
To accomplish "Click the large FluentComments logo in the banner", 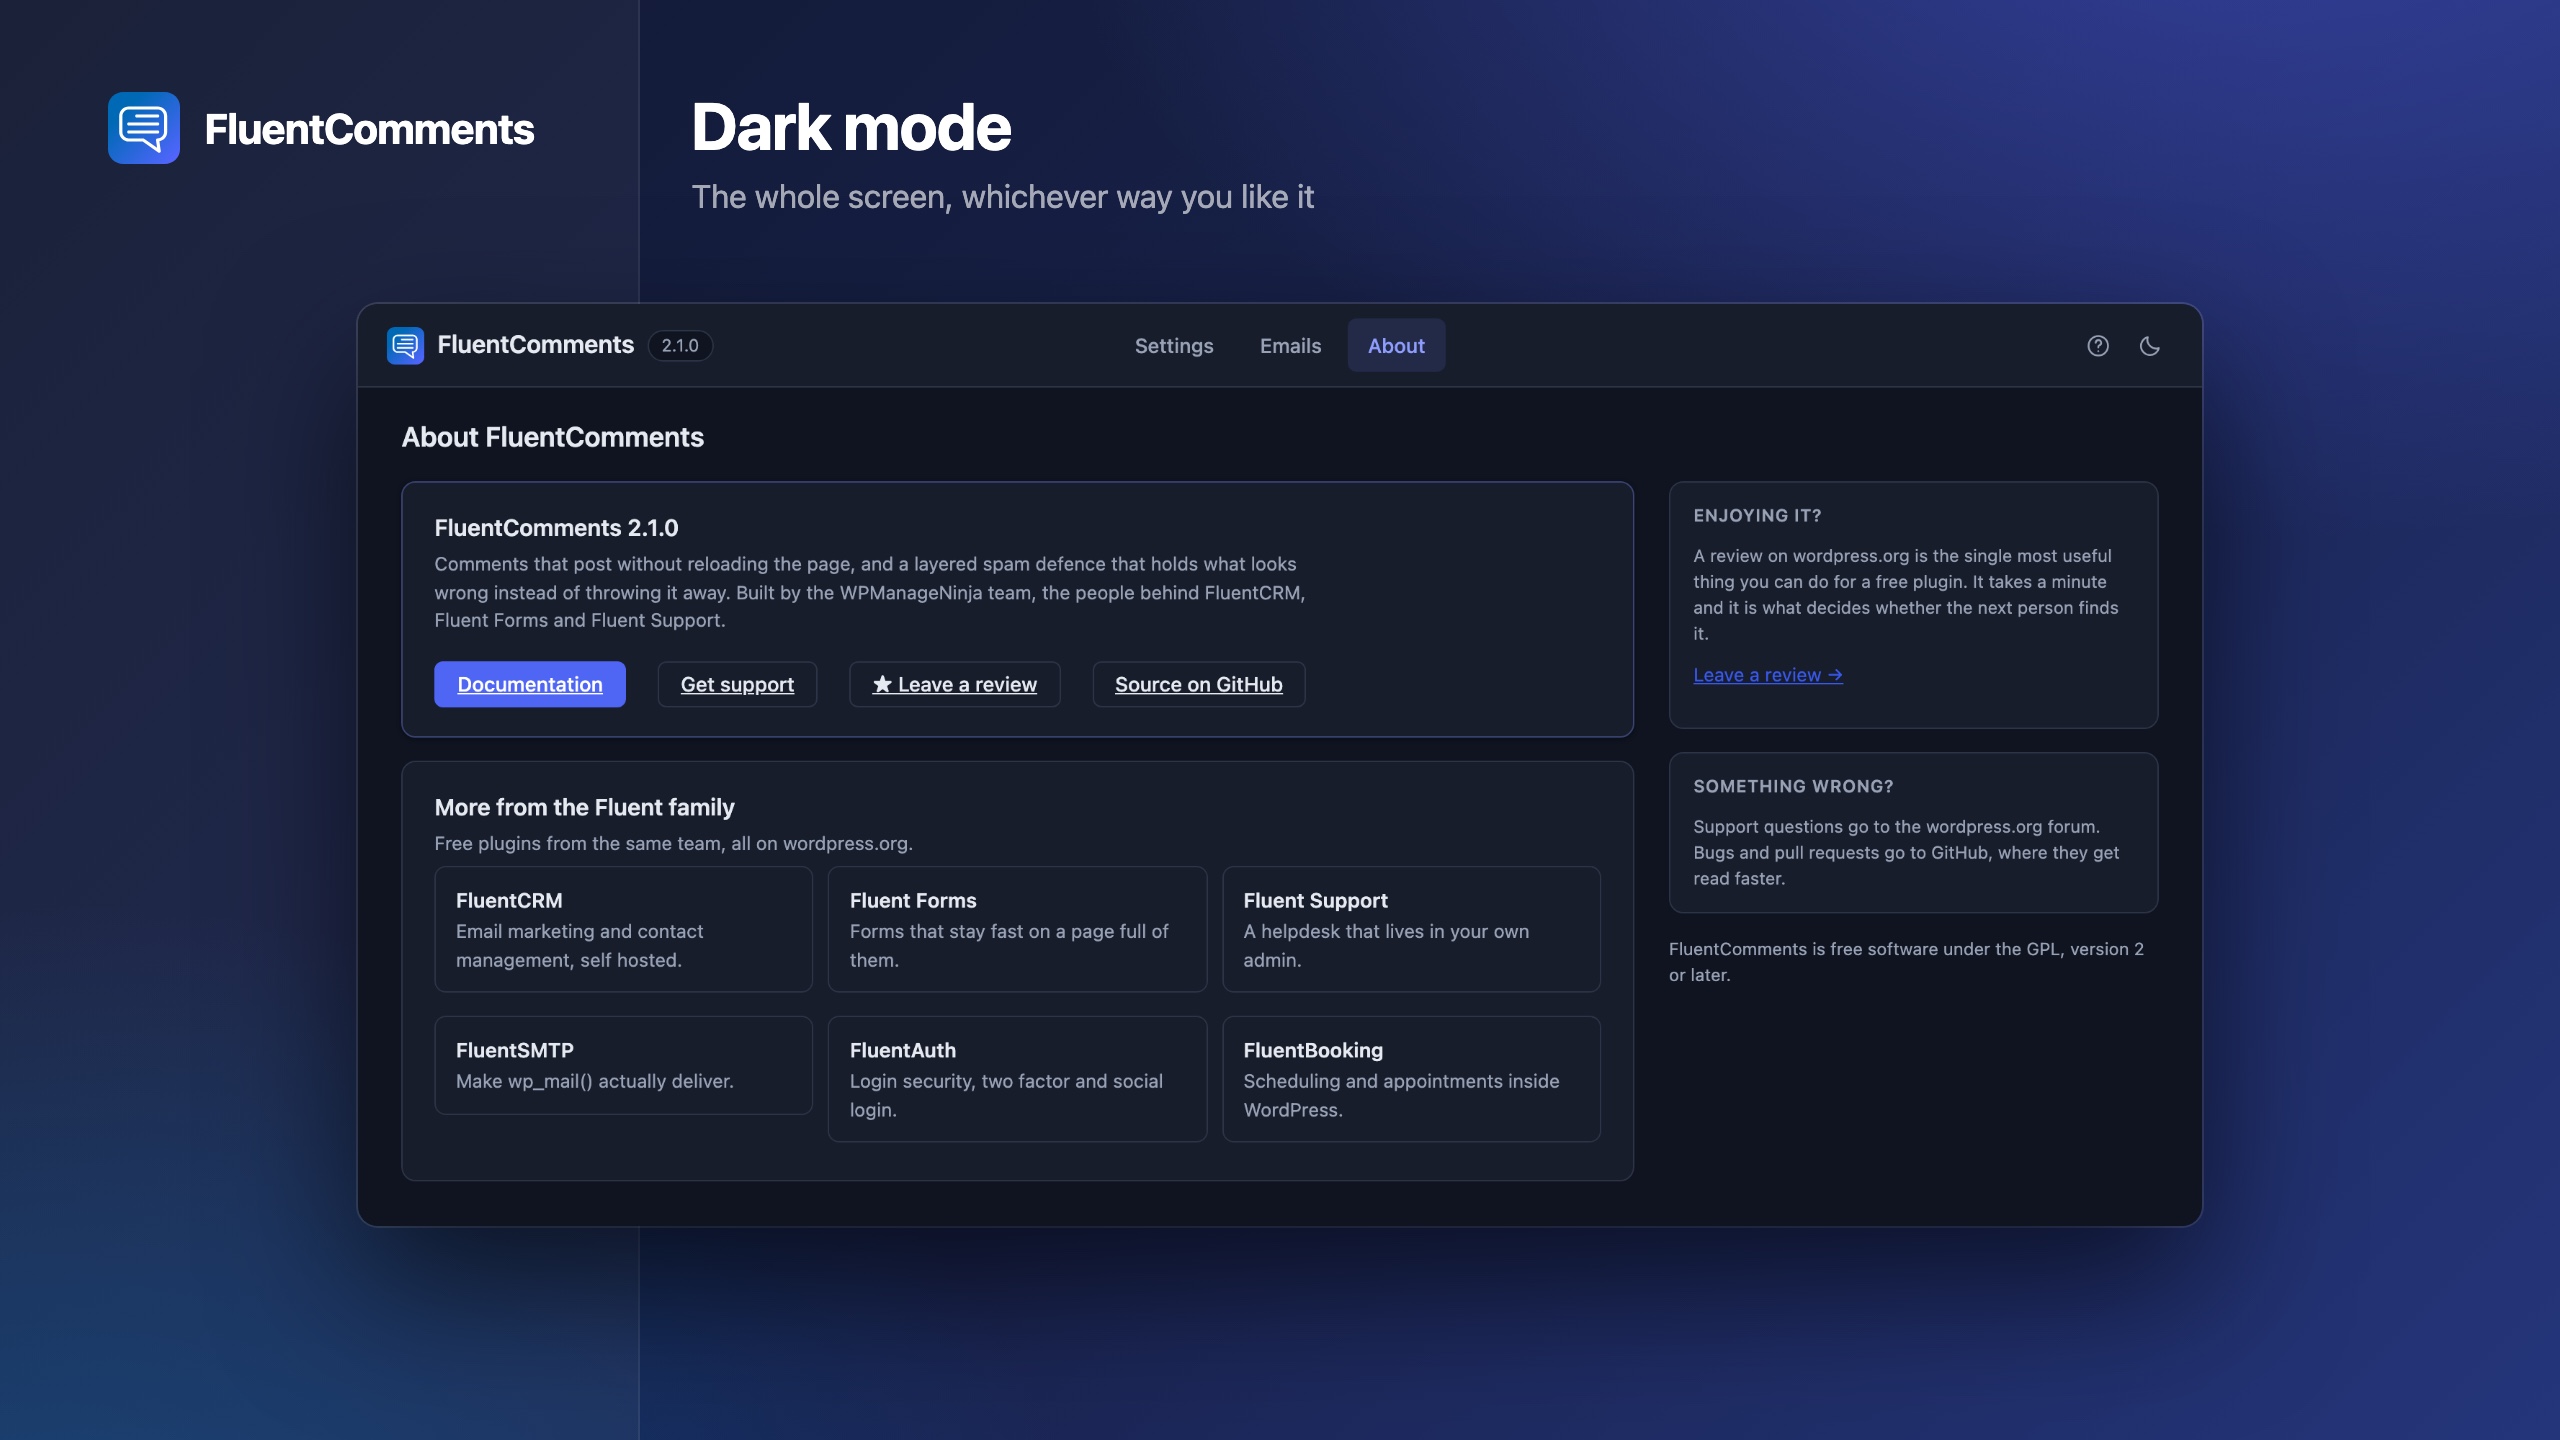I will (144, 128).
